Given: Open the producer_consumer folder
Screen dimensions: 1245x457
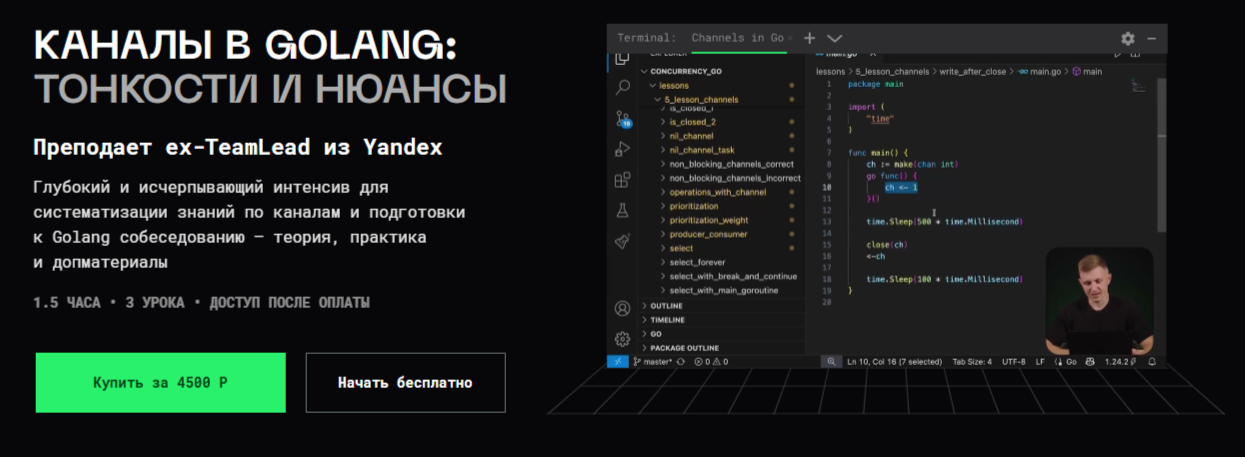Looking at the screenshot, I should 708,234.
